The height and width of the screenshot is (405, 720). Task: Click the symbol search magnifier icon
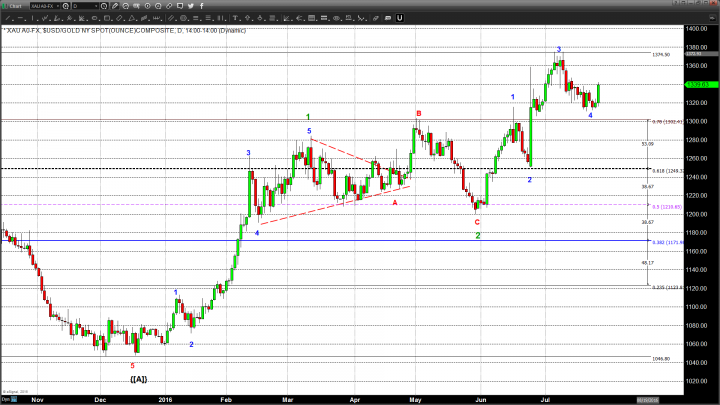[x=66, y=6]
